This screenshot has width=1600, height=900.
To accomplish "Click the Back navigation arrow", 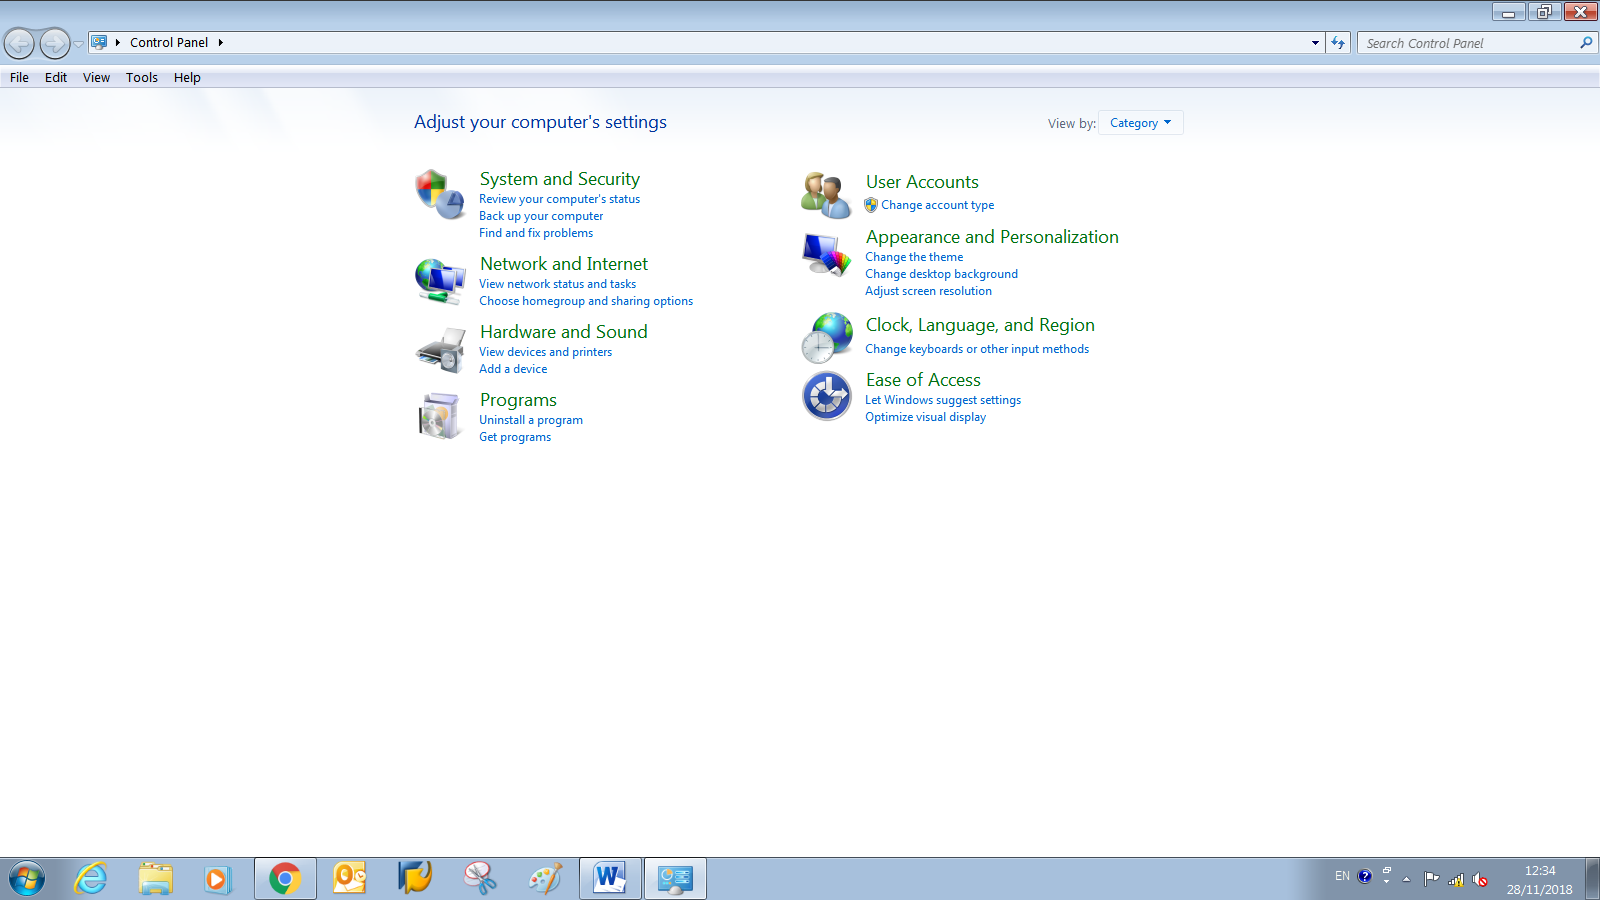I will tap(19, 43).
